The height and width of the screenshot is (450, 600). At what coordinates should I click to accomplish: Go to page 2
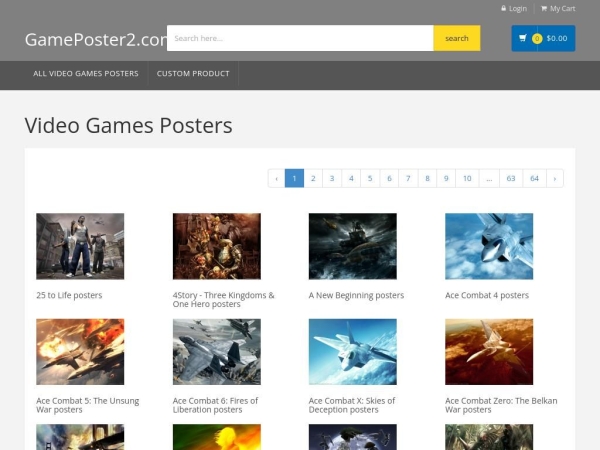[x=313, y=178]
